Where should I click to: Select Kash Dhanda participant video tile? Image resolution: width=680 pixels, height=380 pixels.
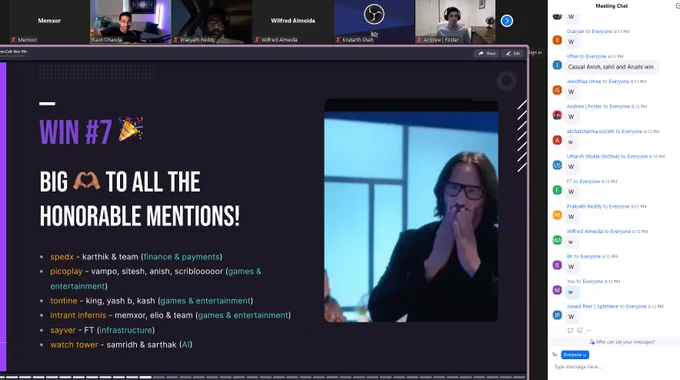(x=130, y=22)
